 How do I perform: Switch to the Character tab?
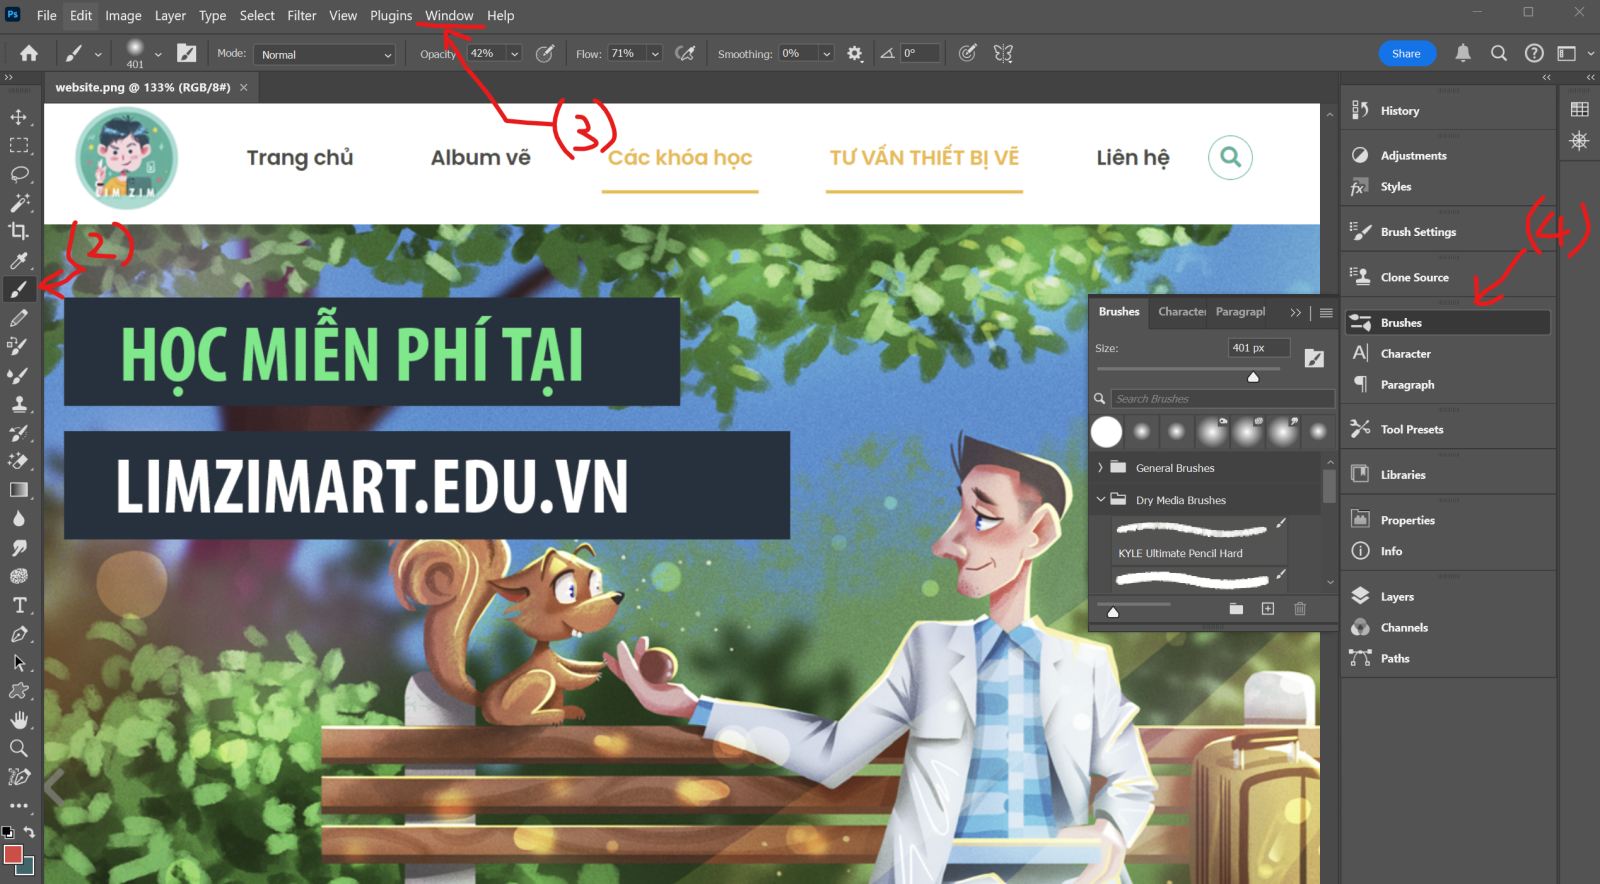click(1180, 312)
